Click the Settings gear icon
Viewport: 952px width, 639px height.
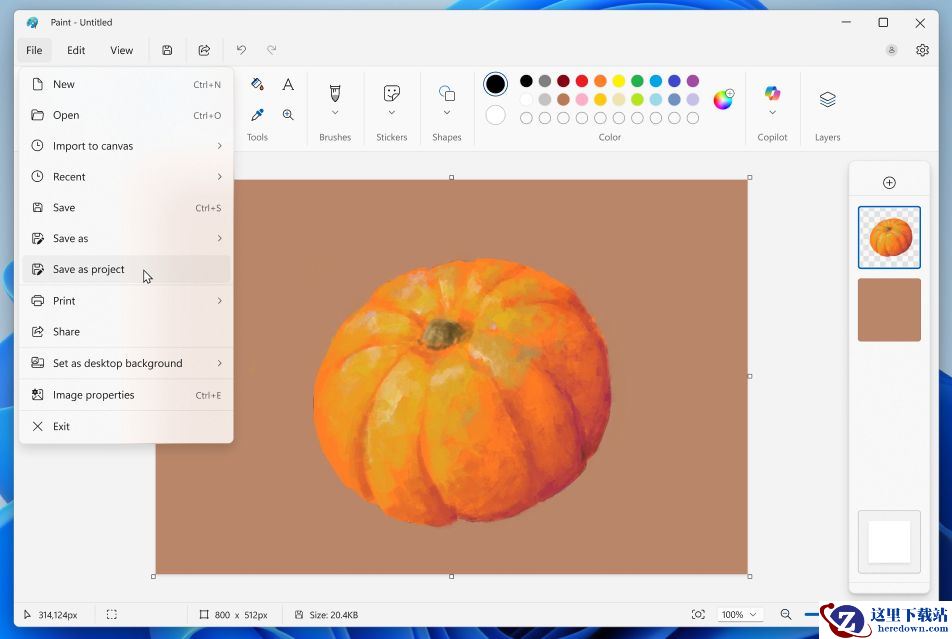click(922, 50)
